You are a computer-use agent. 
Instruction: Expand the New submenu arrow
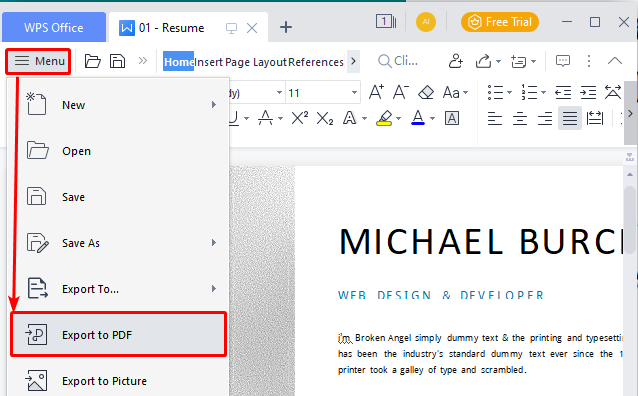(214, 105)
